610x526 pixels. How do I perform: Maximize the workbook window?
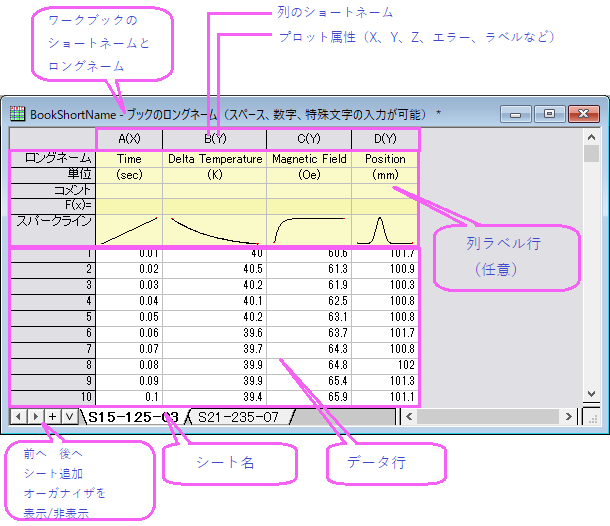[549, 114]
